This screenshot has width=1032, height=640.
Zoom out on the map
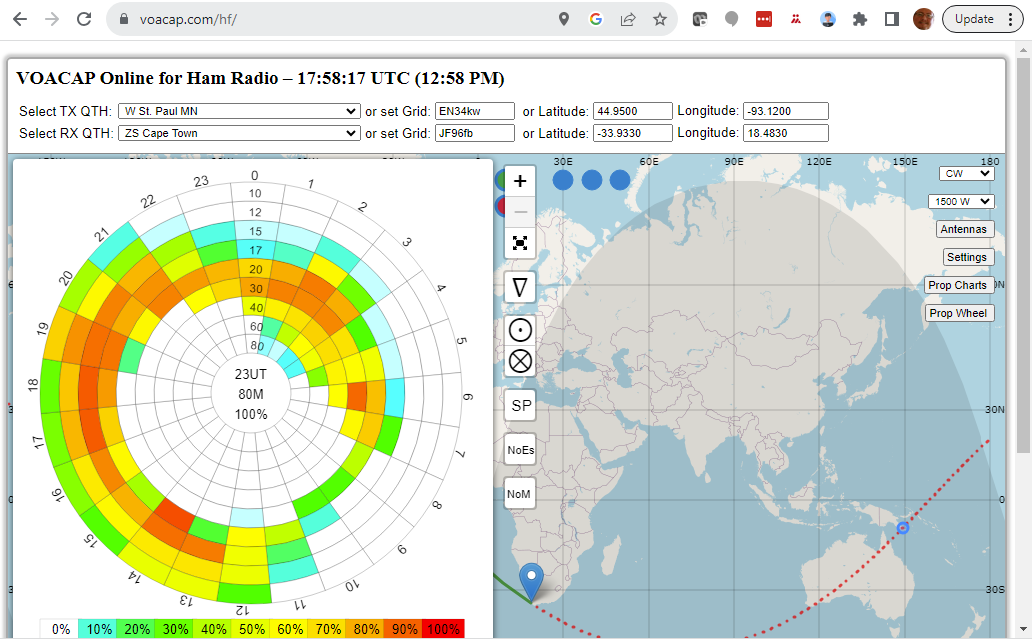[x=519, y=211]
